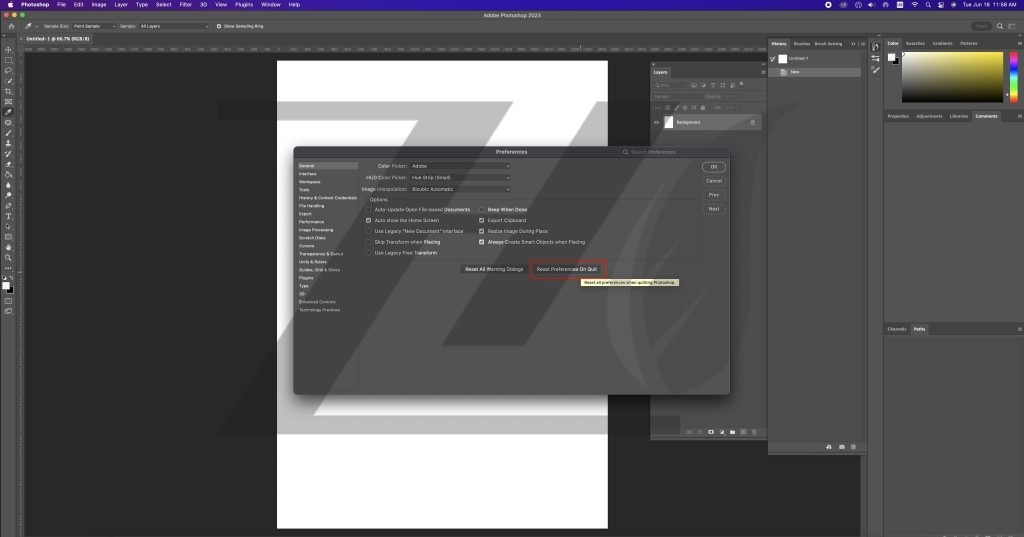Choose the Horizontal Type tool
The height and width of the screenshot is (537, 1024).
coord(8,216)
